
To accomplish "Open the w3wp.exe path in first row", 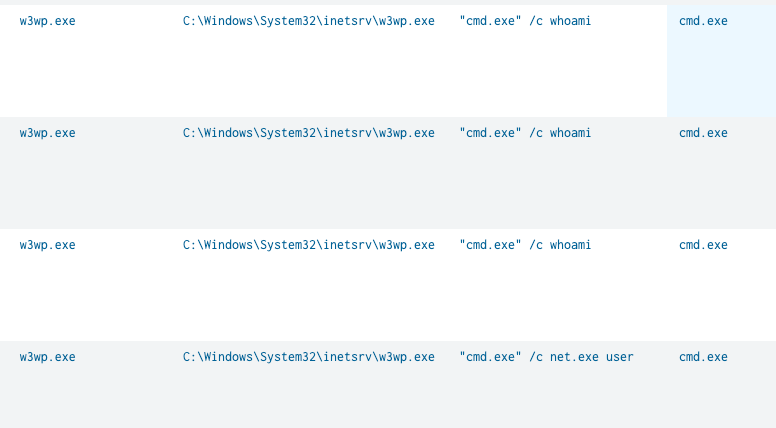I will (x=308, y=21).
